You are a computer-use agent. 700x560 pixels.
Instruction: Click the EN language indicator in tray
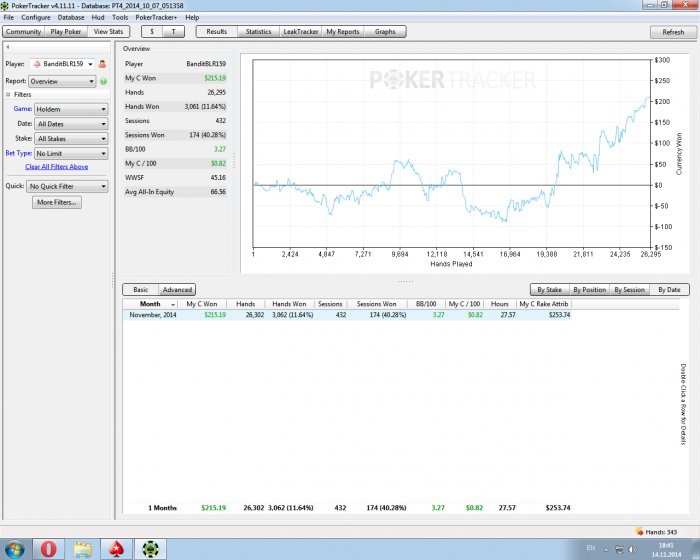click(x=591, y=547)
